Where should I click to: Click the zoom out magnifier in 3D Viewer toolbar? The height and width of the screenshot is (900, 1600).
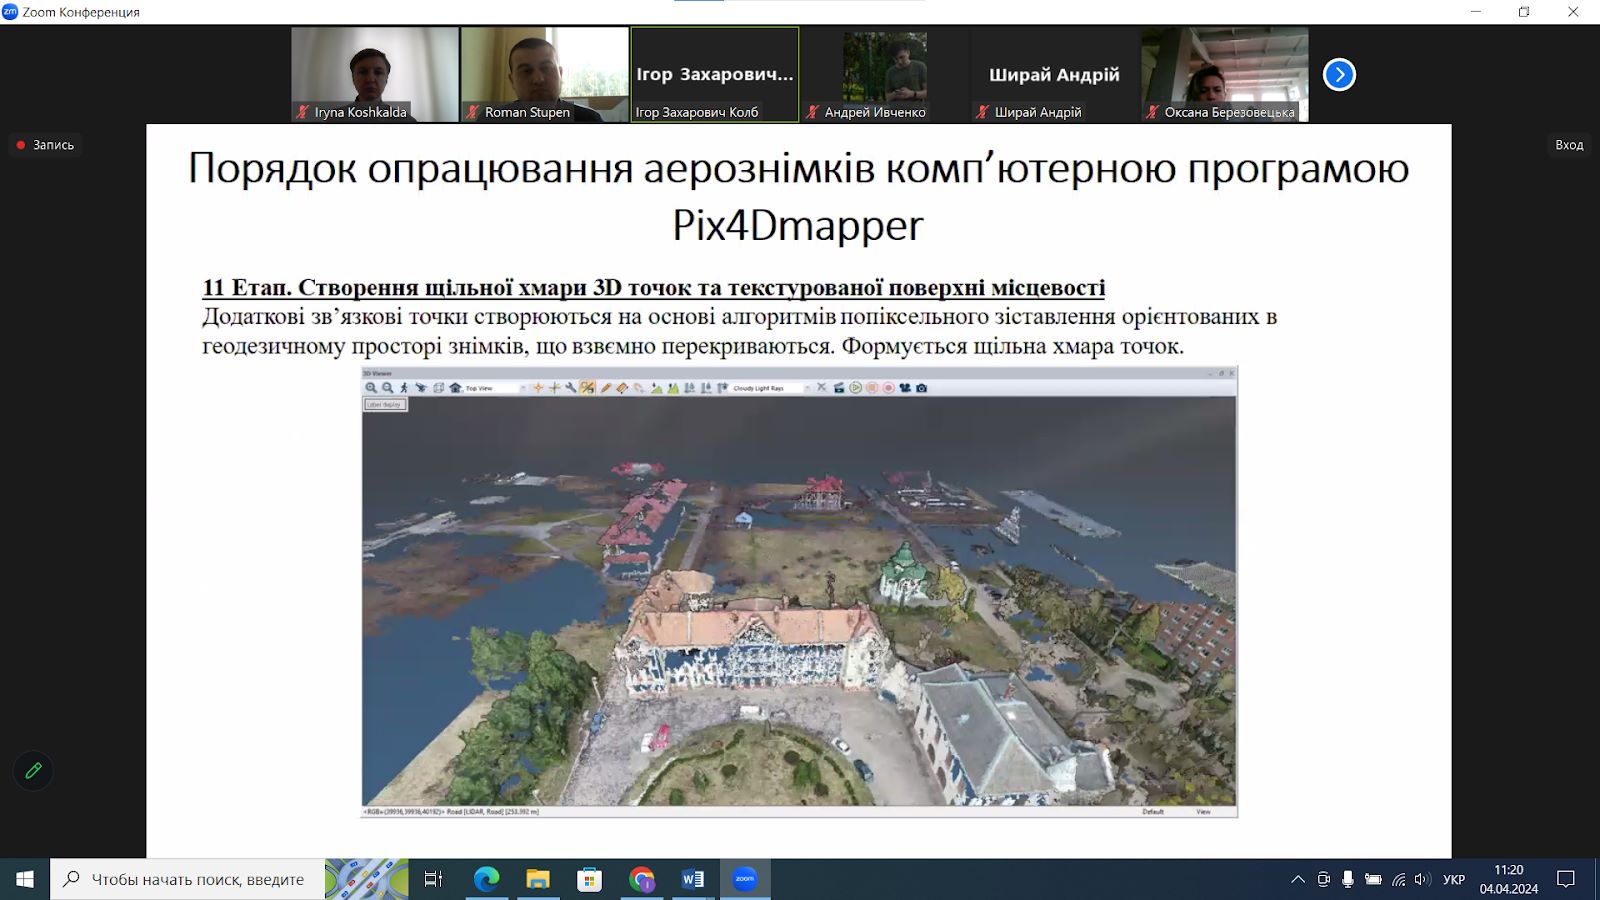pyautogui.click(x=387, y=388)
